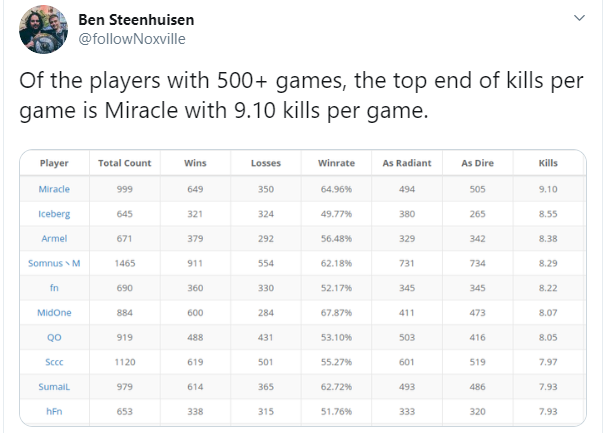View the SumaiL player link
The height and width of the screenshot is (433, 603).
click(54, 388)
